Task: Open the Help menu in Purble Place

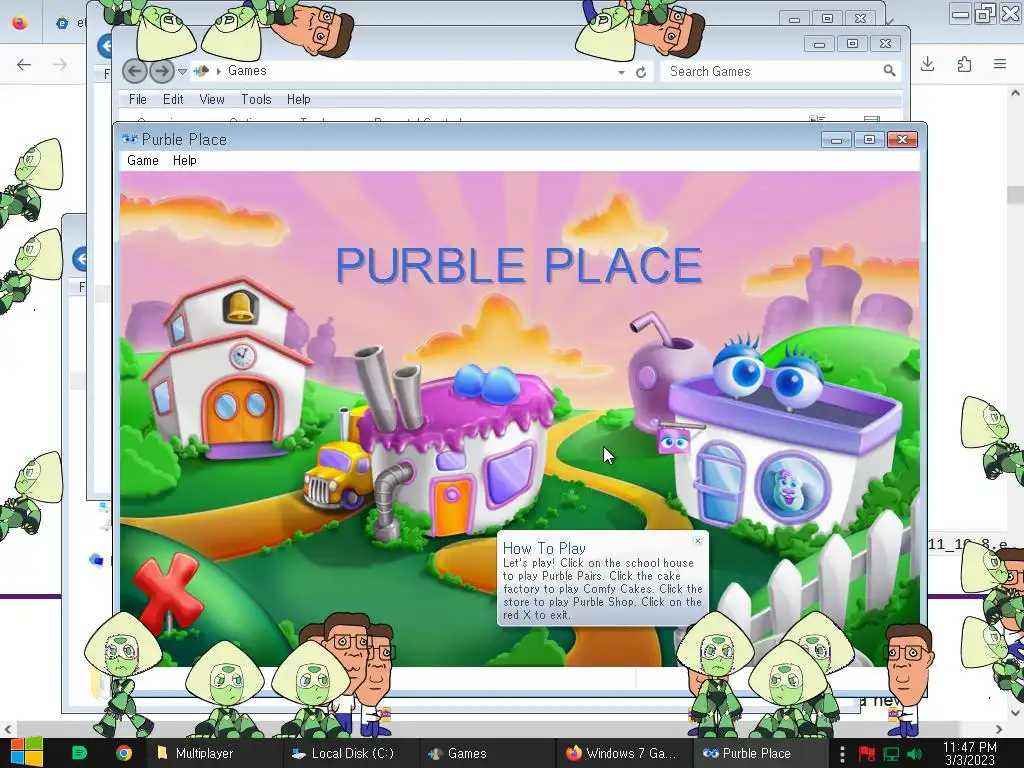Action: click(185, 161)
